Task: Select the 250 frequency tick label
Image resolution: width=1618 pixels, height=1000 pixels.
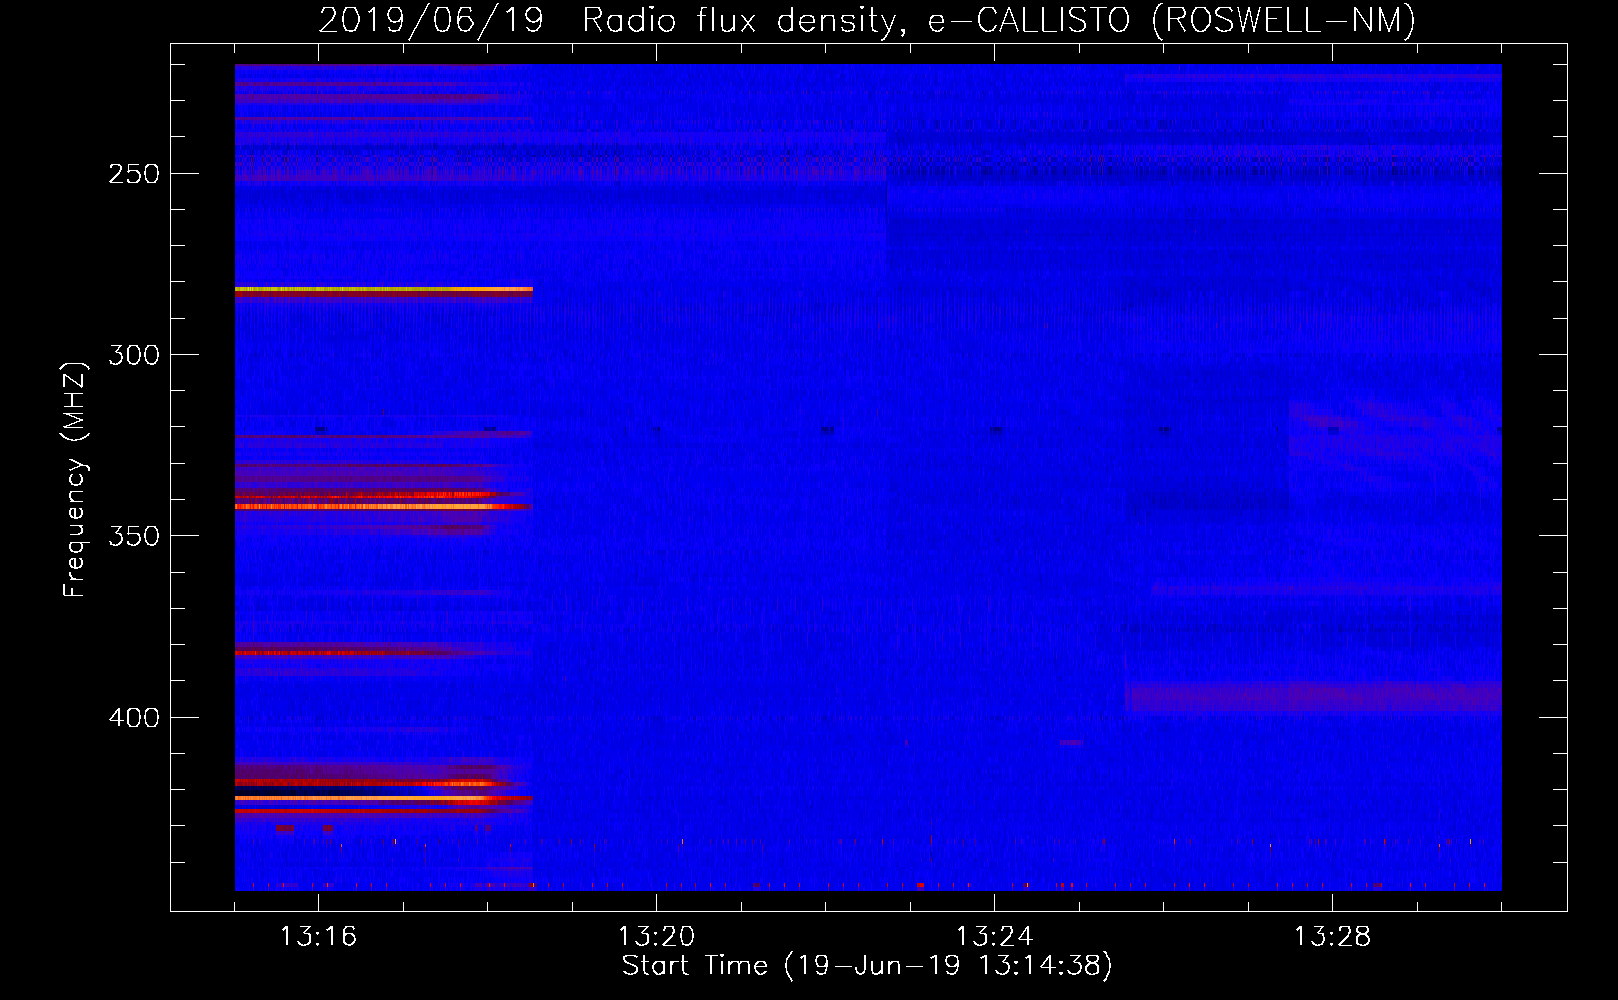Action: 134,174
